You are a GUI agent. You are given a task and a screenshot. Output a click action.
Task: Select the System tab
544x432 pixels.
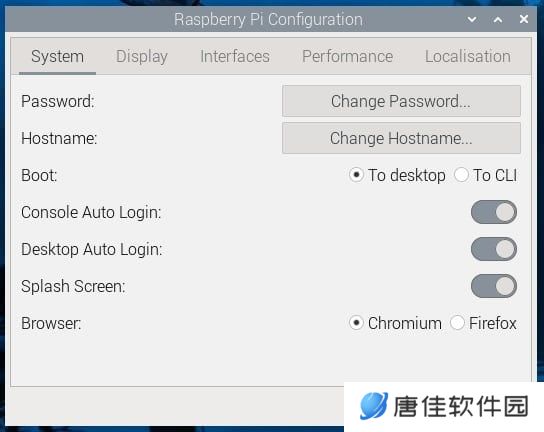57,57
